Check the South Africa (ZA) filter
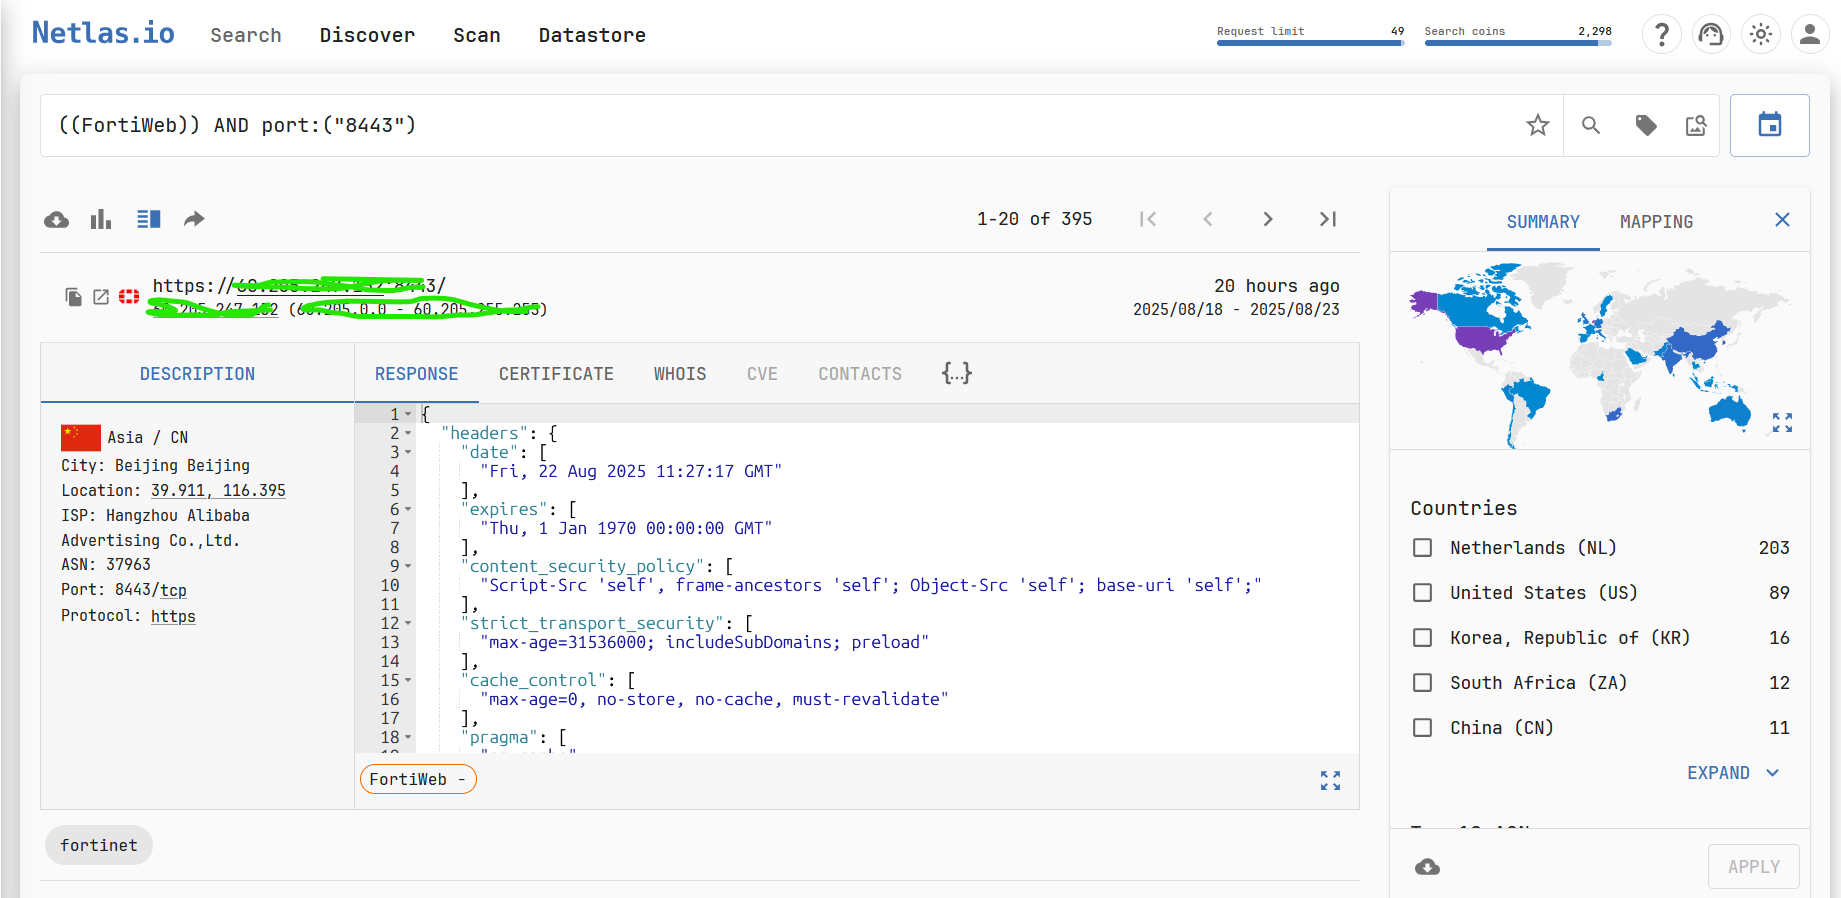Viewport: 1841px width, 898px height. [1422, 683]
